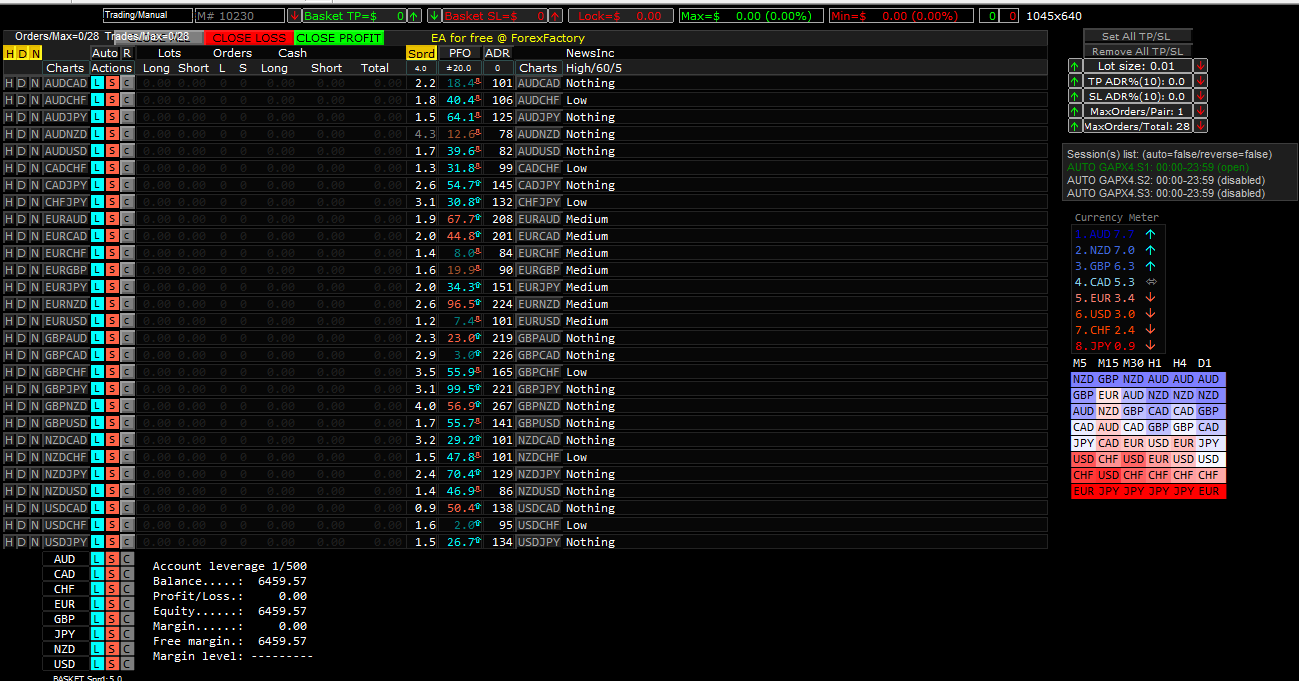The height and width of the screenshot is (681, 1299).
Task: Decrease lot size with red down arrow
Action: (1201, 66)
